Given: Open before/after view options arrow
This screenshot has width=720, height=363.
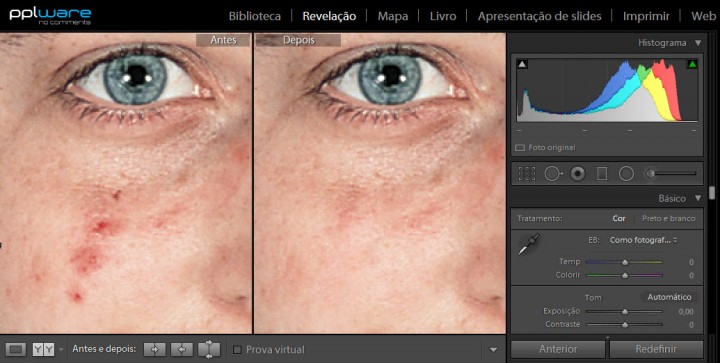Looking at the screenshot, I should click(61, 350).
